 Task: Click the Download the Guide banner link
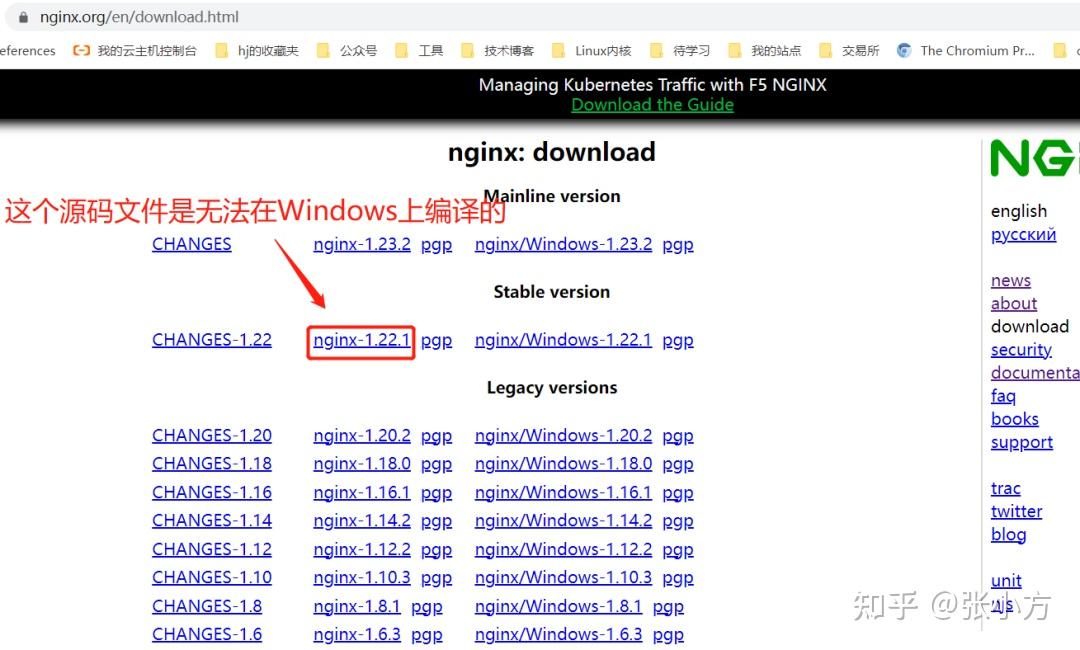tap(652, 104)
